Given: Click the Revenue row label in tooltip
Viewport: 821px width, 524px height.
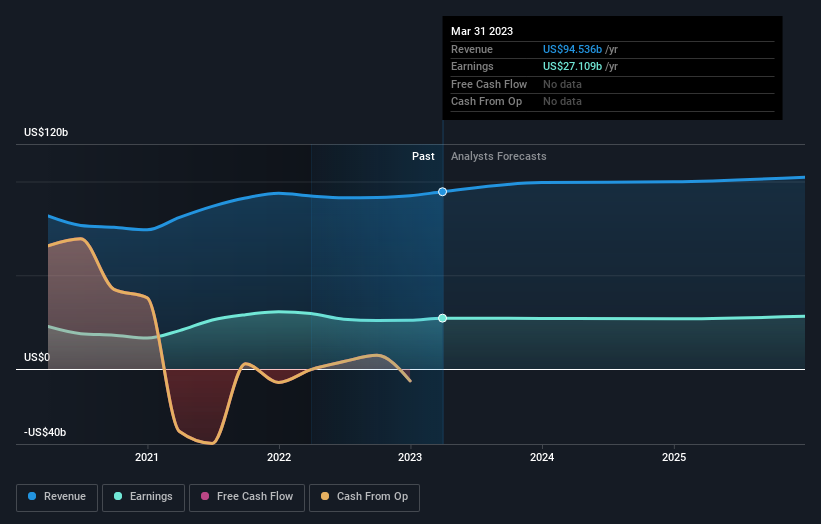Looking at the screenshot, I should click(472, 49).
